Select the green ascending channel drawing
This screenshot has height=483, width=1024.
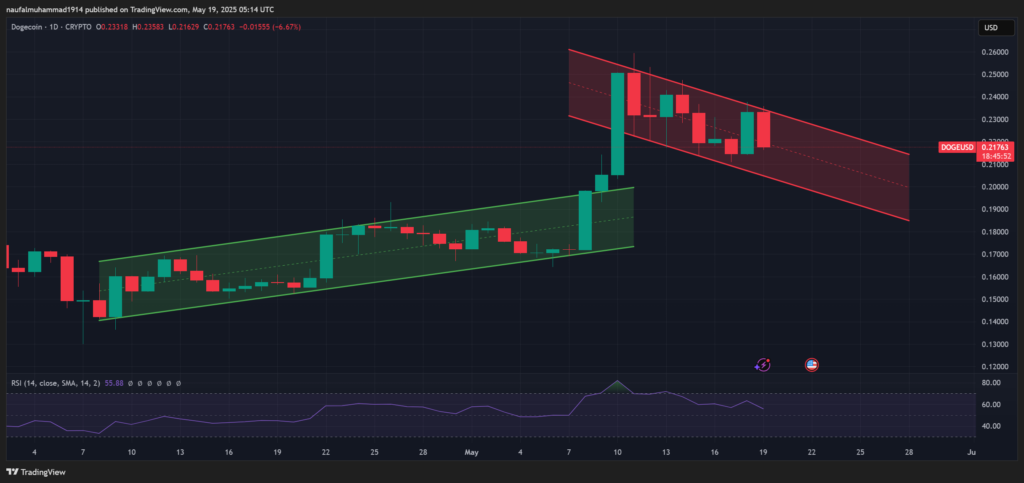(x=366, y=255)
